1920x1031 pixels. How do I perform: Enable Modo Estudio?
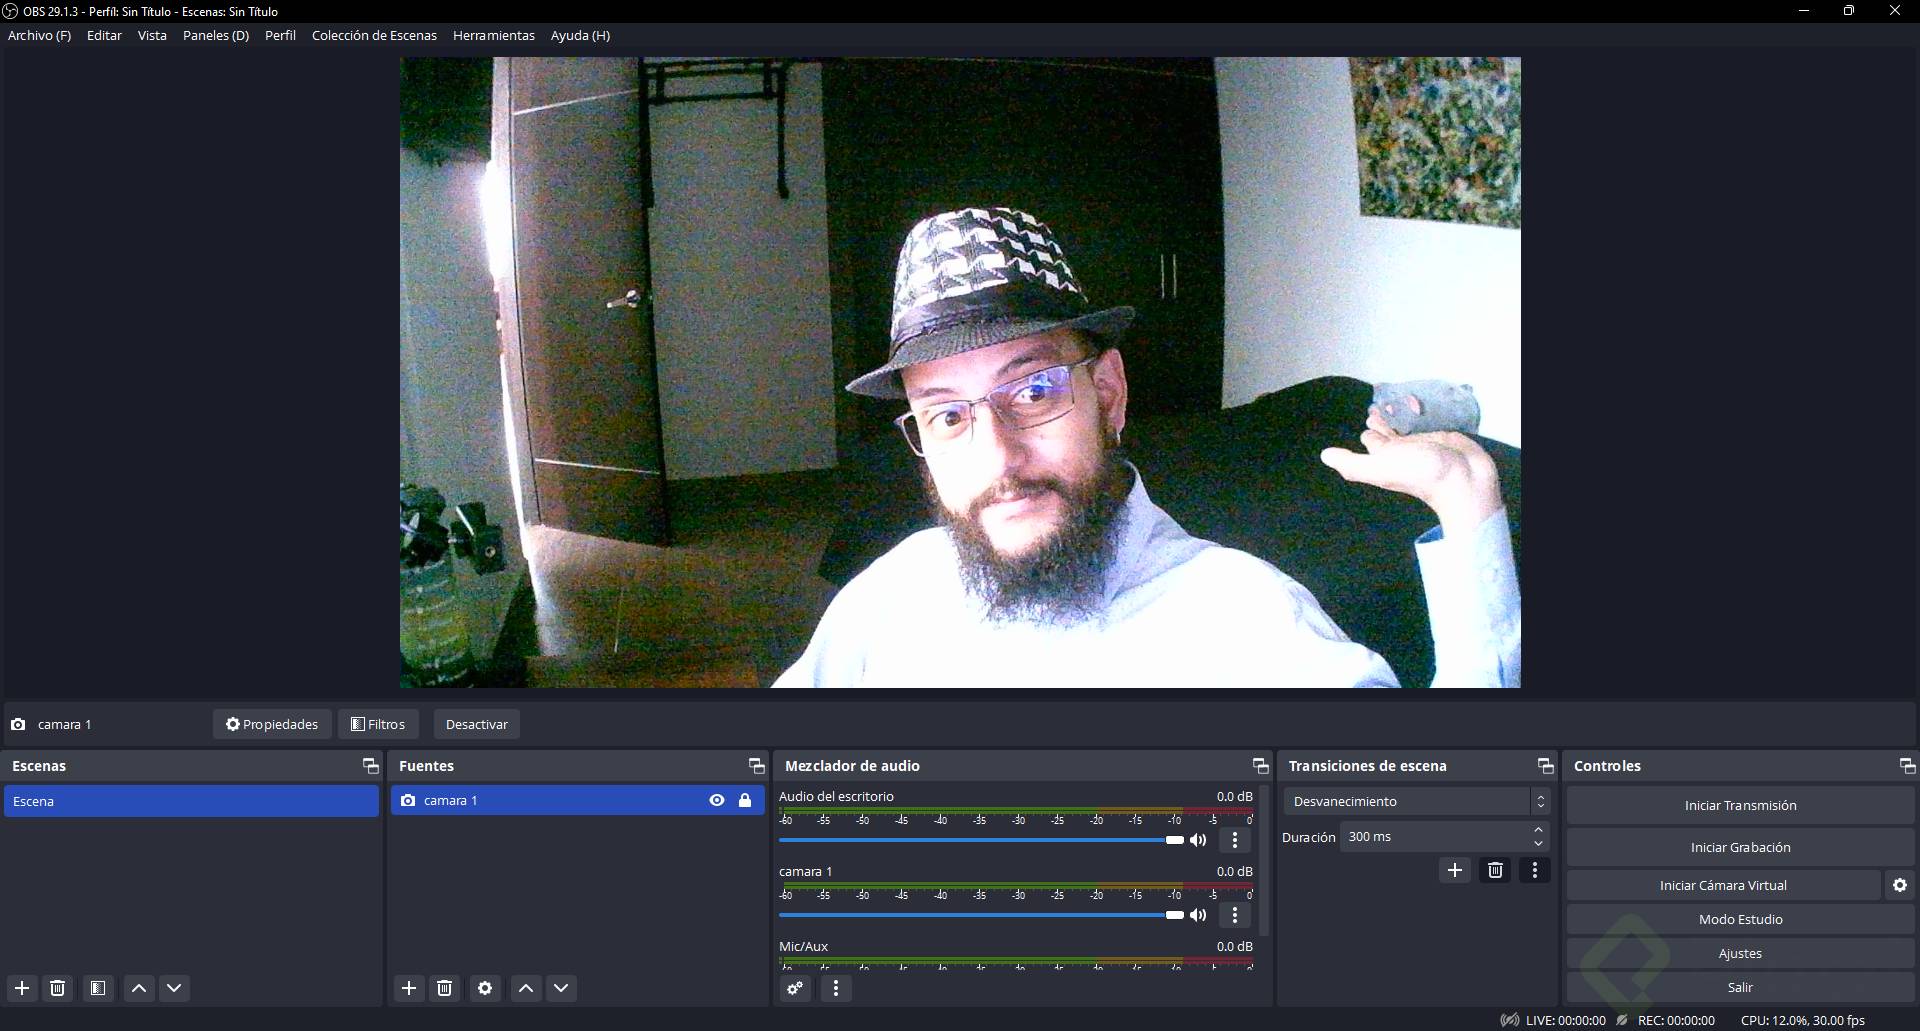pos(1740,919)
